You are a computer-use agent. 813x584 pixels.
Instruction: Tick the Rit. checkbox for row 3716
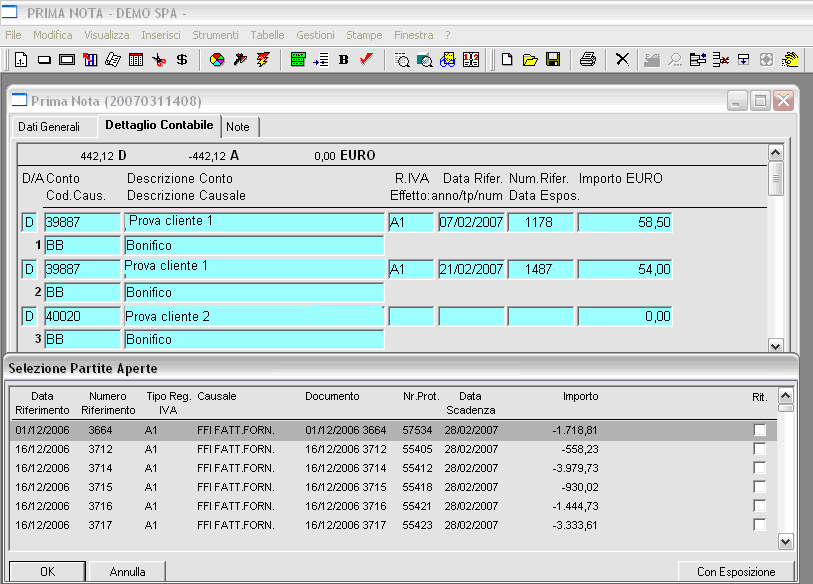coord(760,506)
